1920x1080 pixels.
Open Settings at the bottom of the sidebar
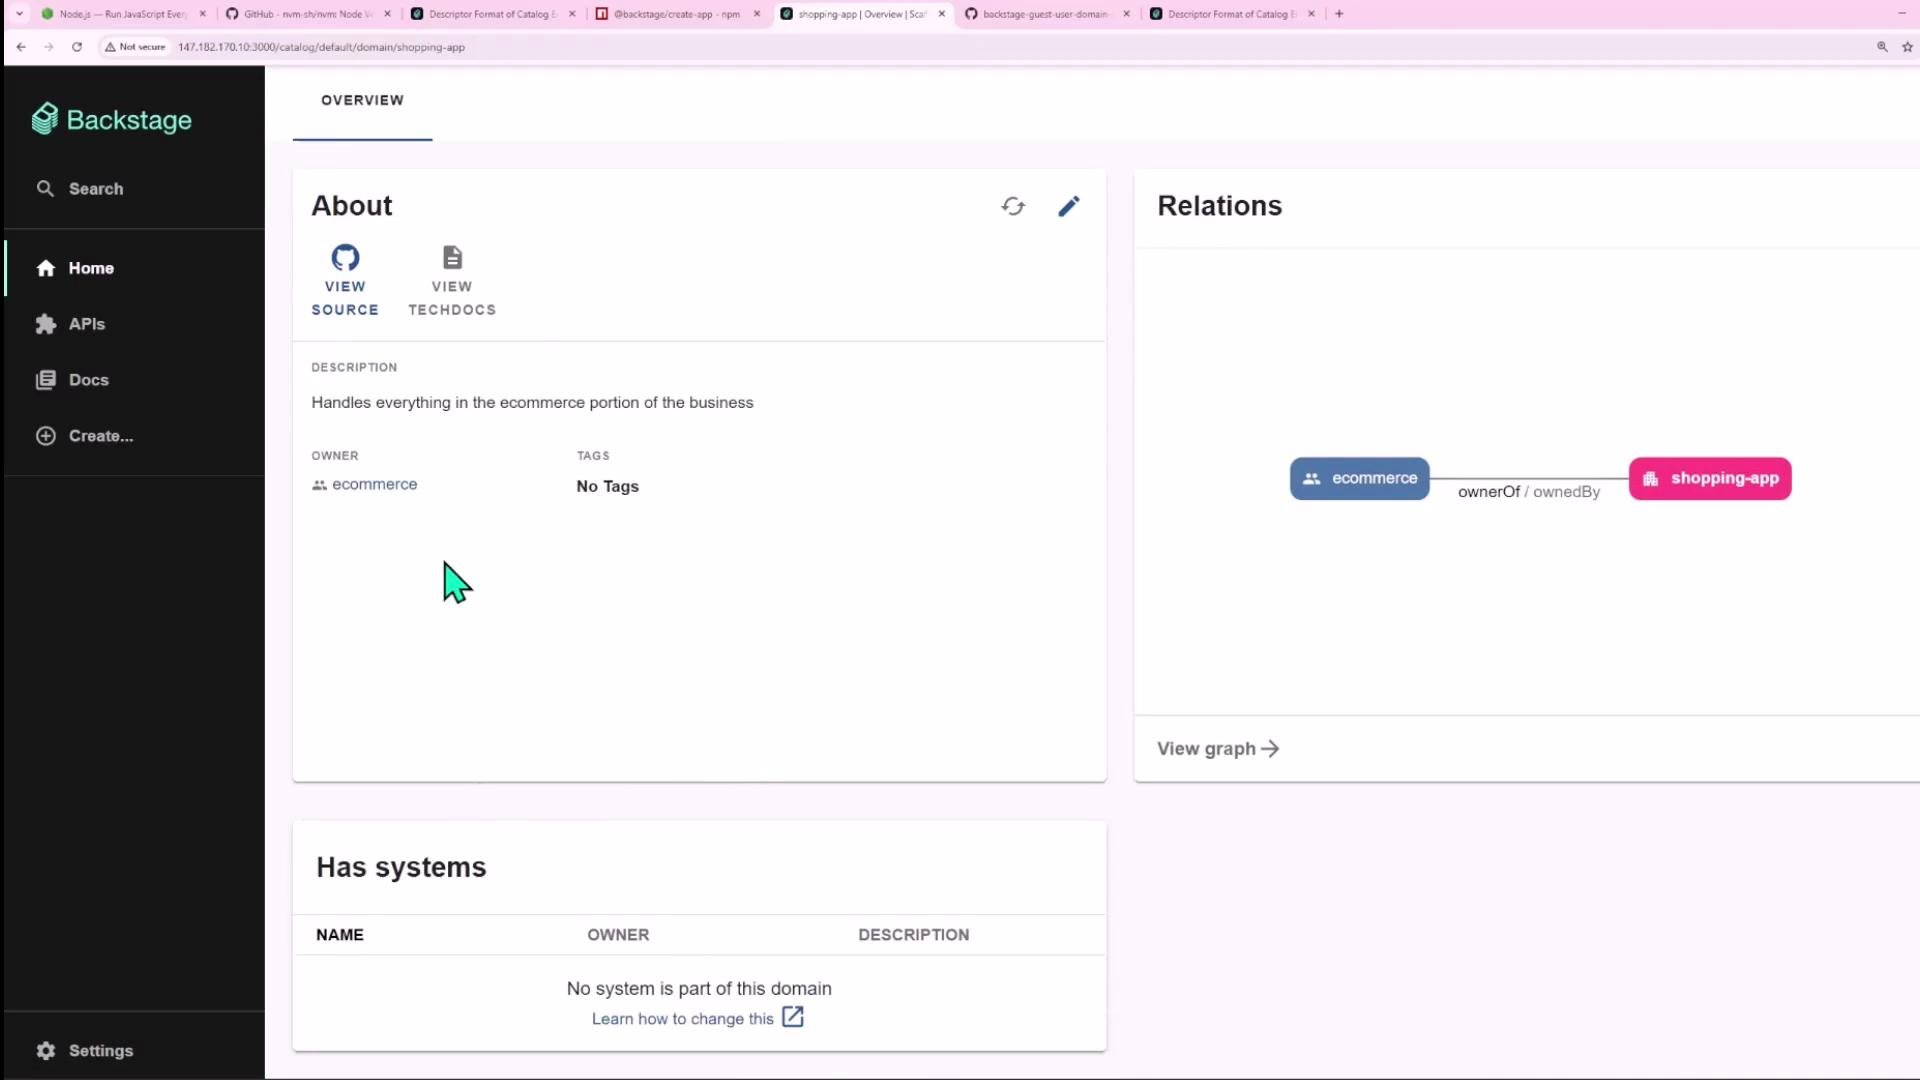84,1051
